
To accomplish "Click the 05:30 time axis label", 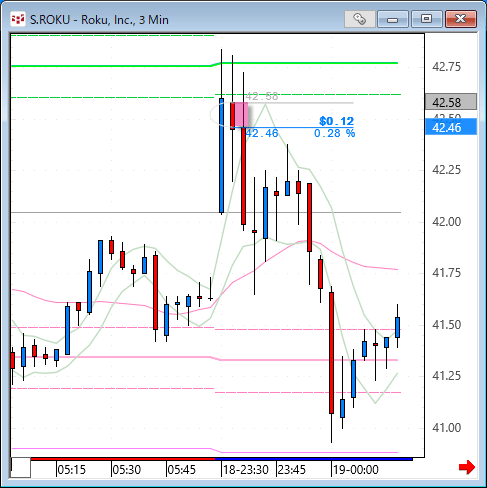I will pos(127,470).
